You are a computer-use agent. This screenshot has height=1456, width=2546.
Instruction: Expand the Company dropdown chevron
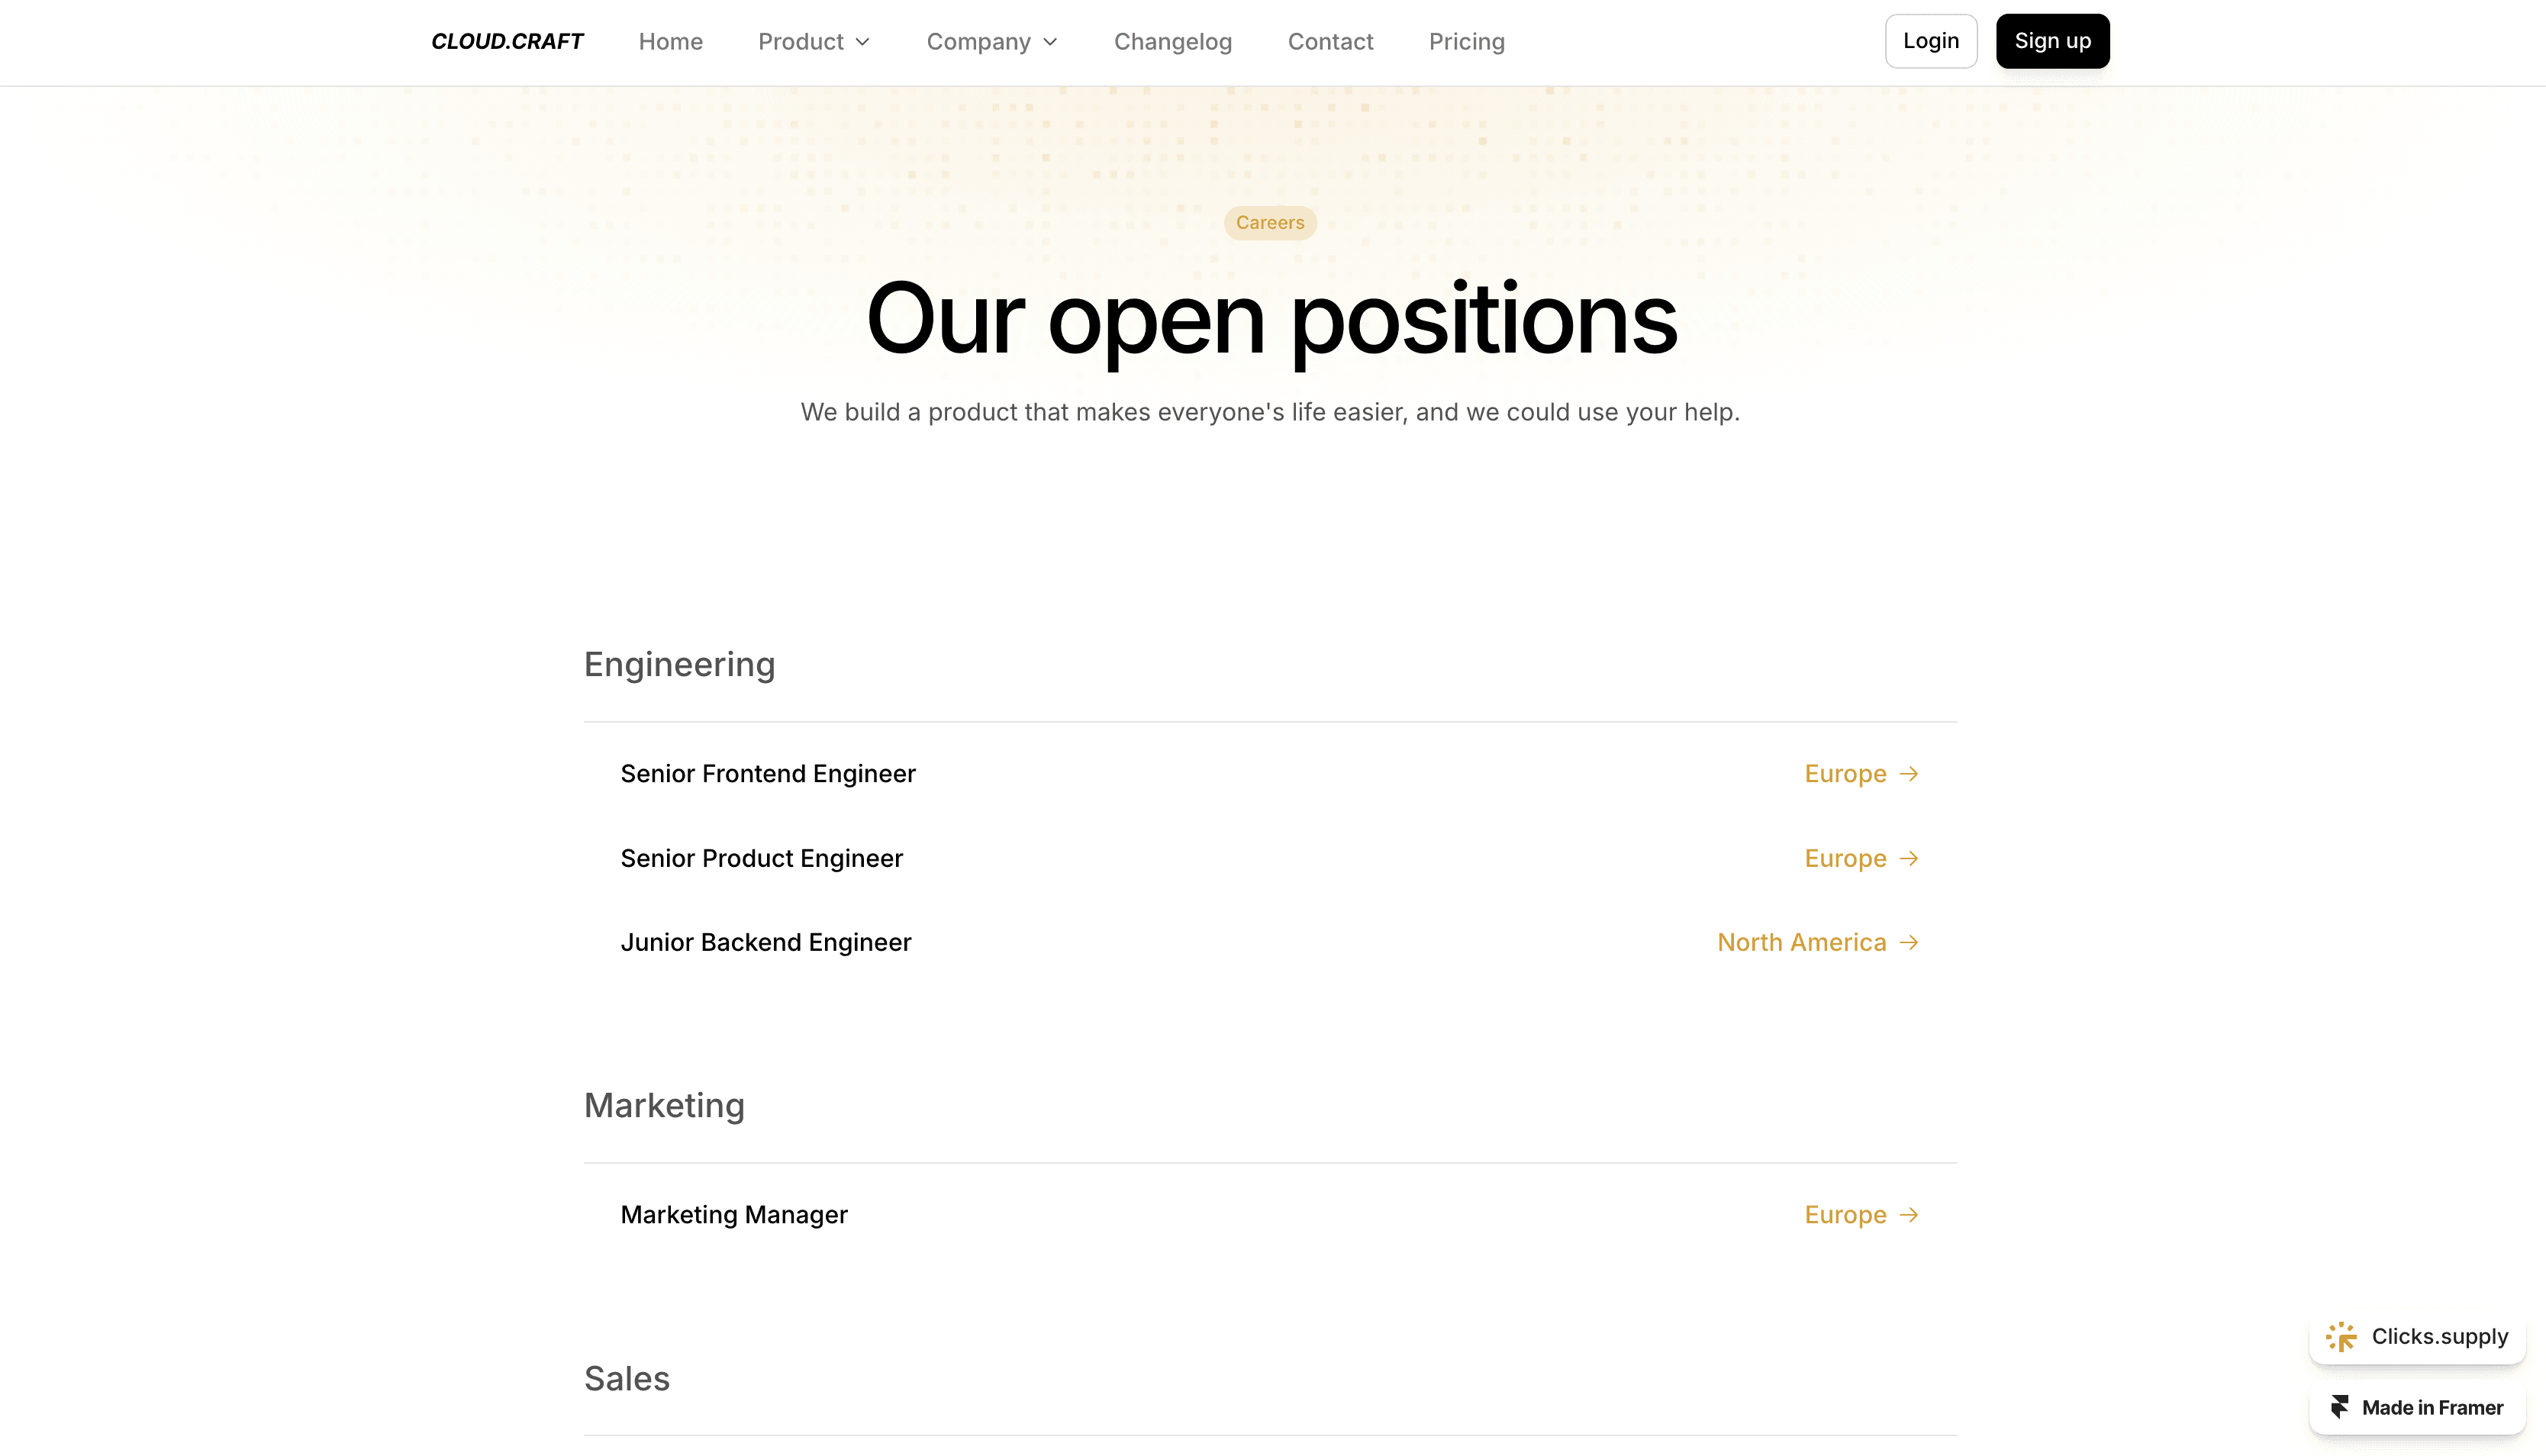point(1050,42)
